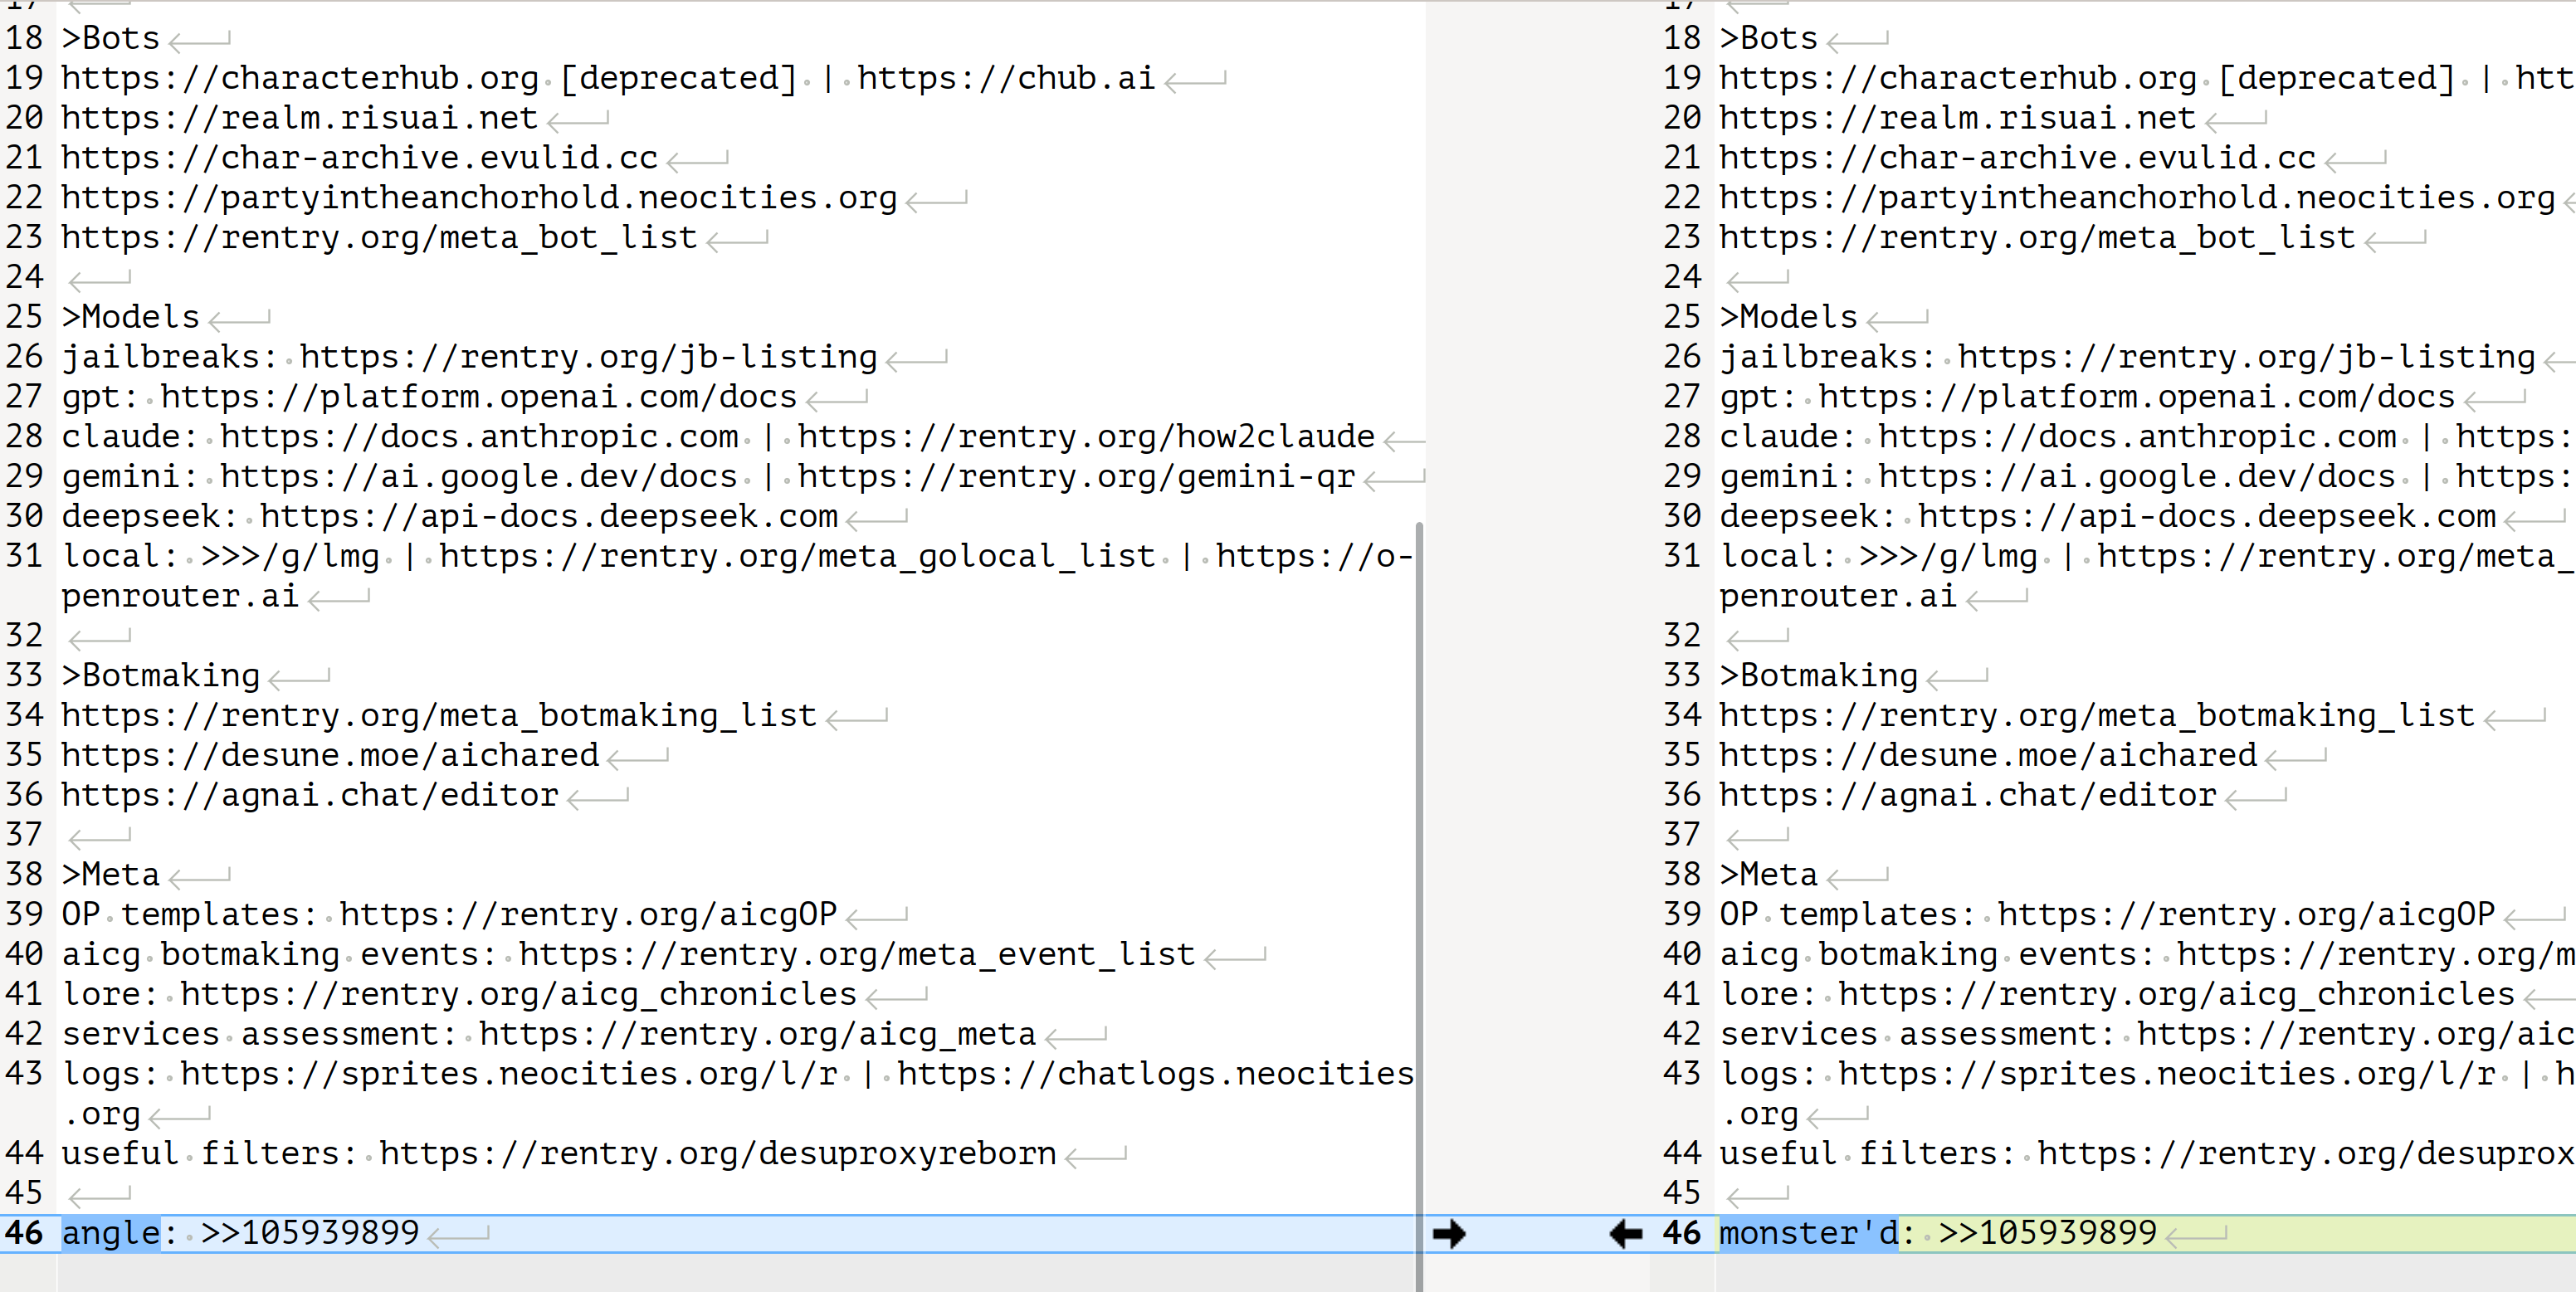Click 'rentry.org/gemini-qr' in left pane
This screenshot has height=1292, width=2576.
point(1156,477)
